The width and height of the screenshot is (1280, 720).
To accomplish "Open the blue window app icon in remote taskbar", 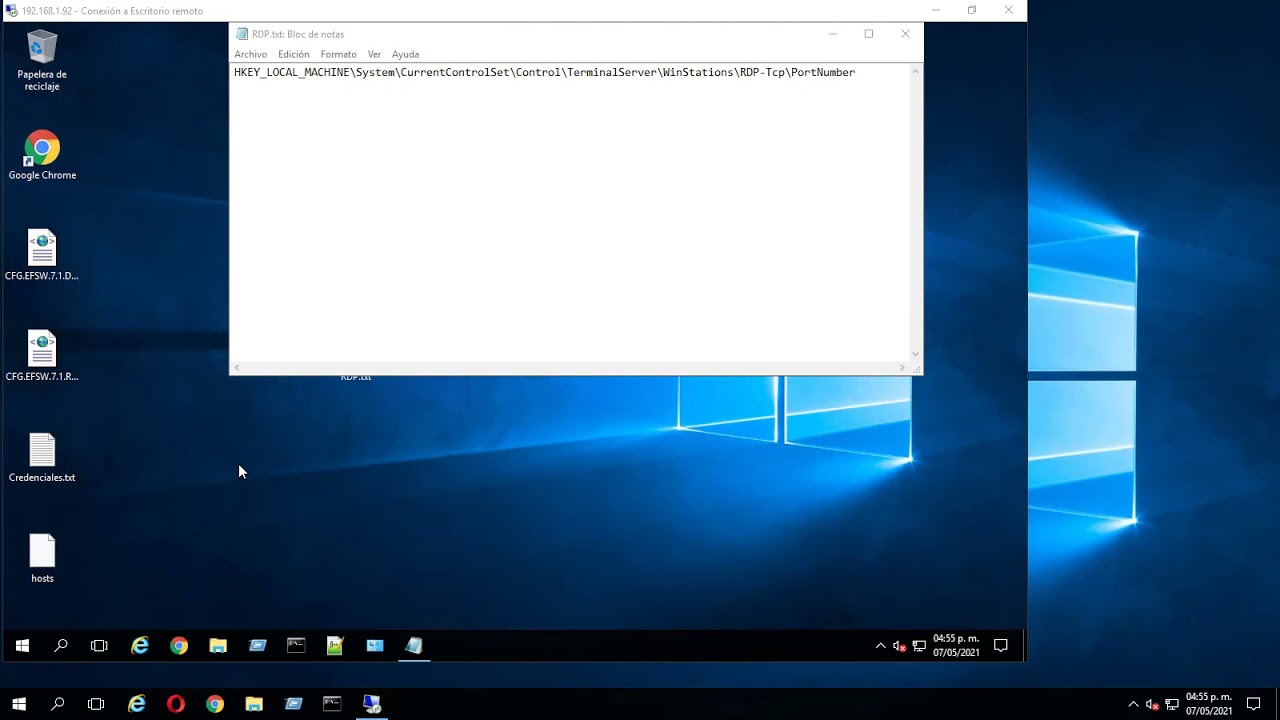I will (257, 646).
